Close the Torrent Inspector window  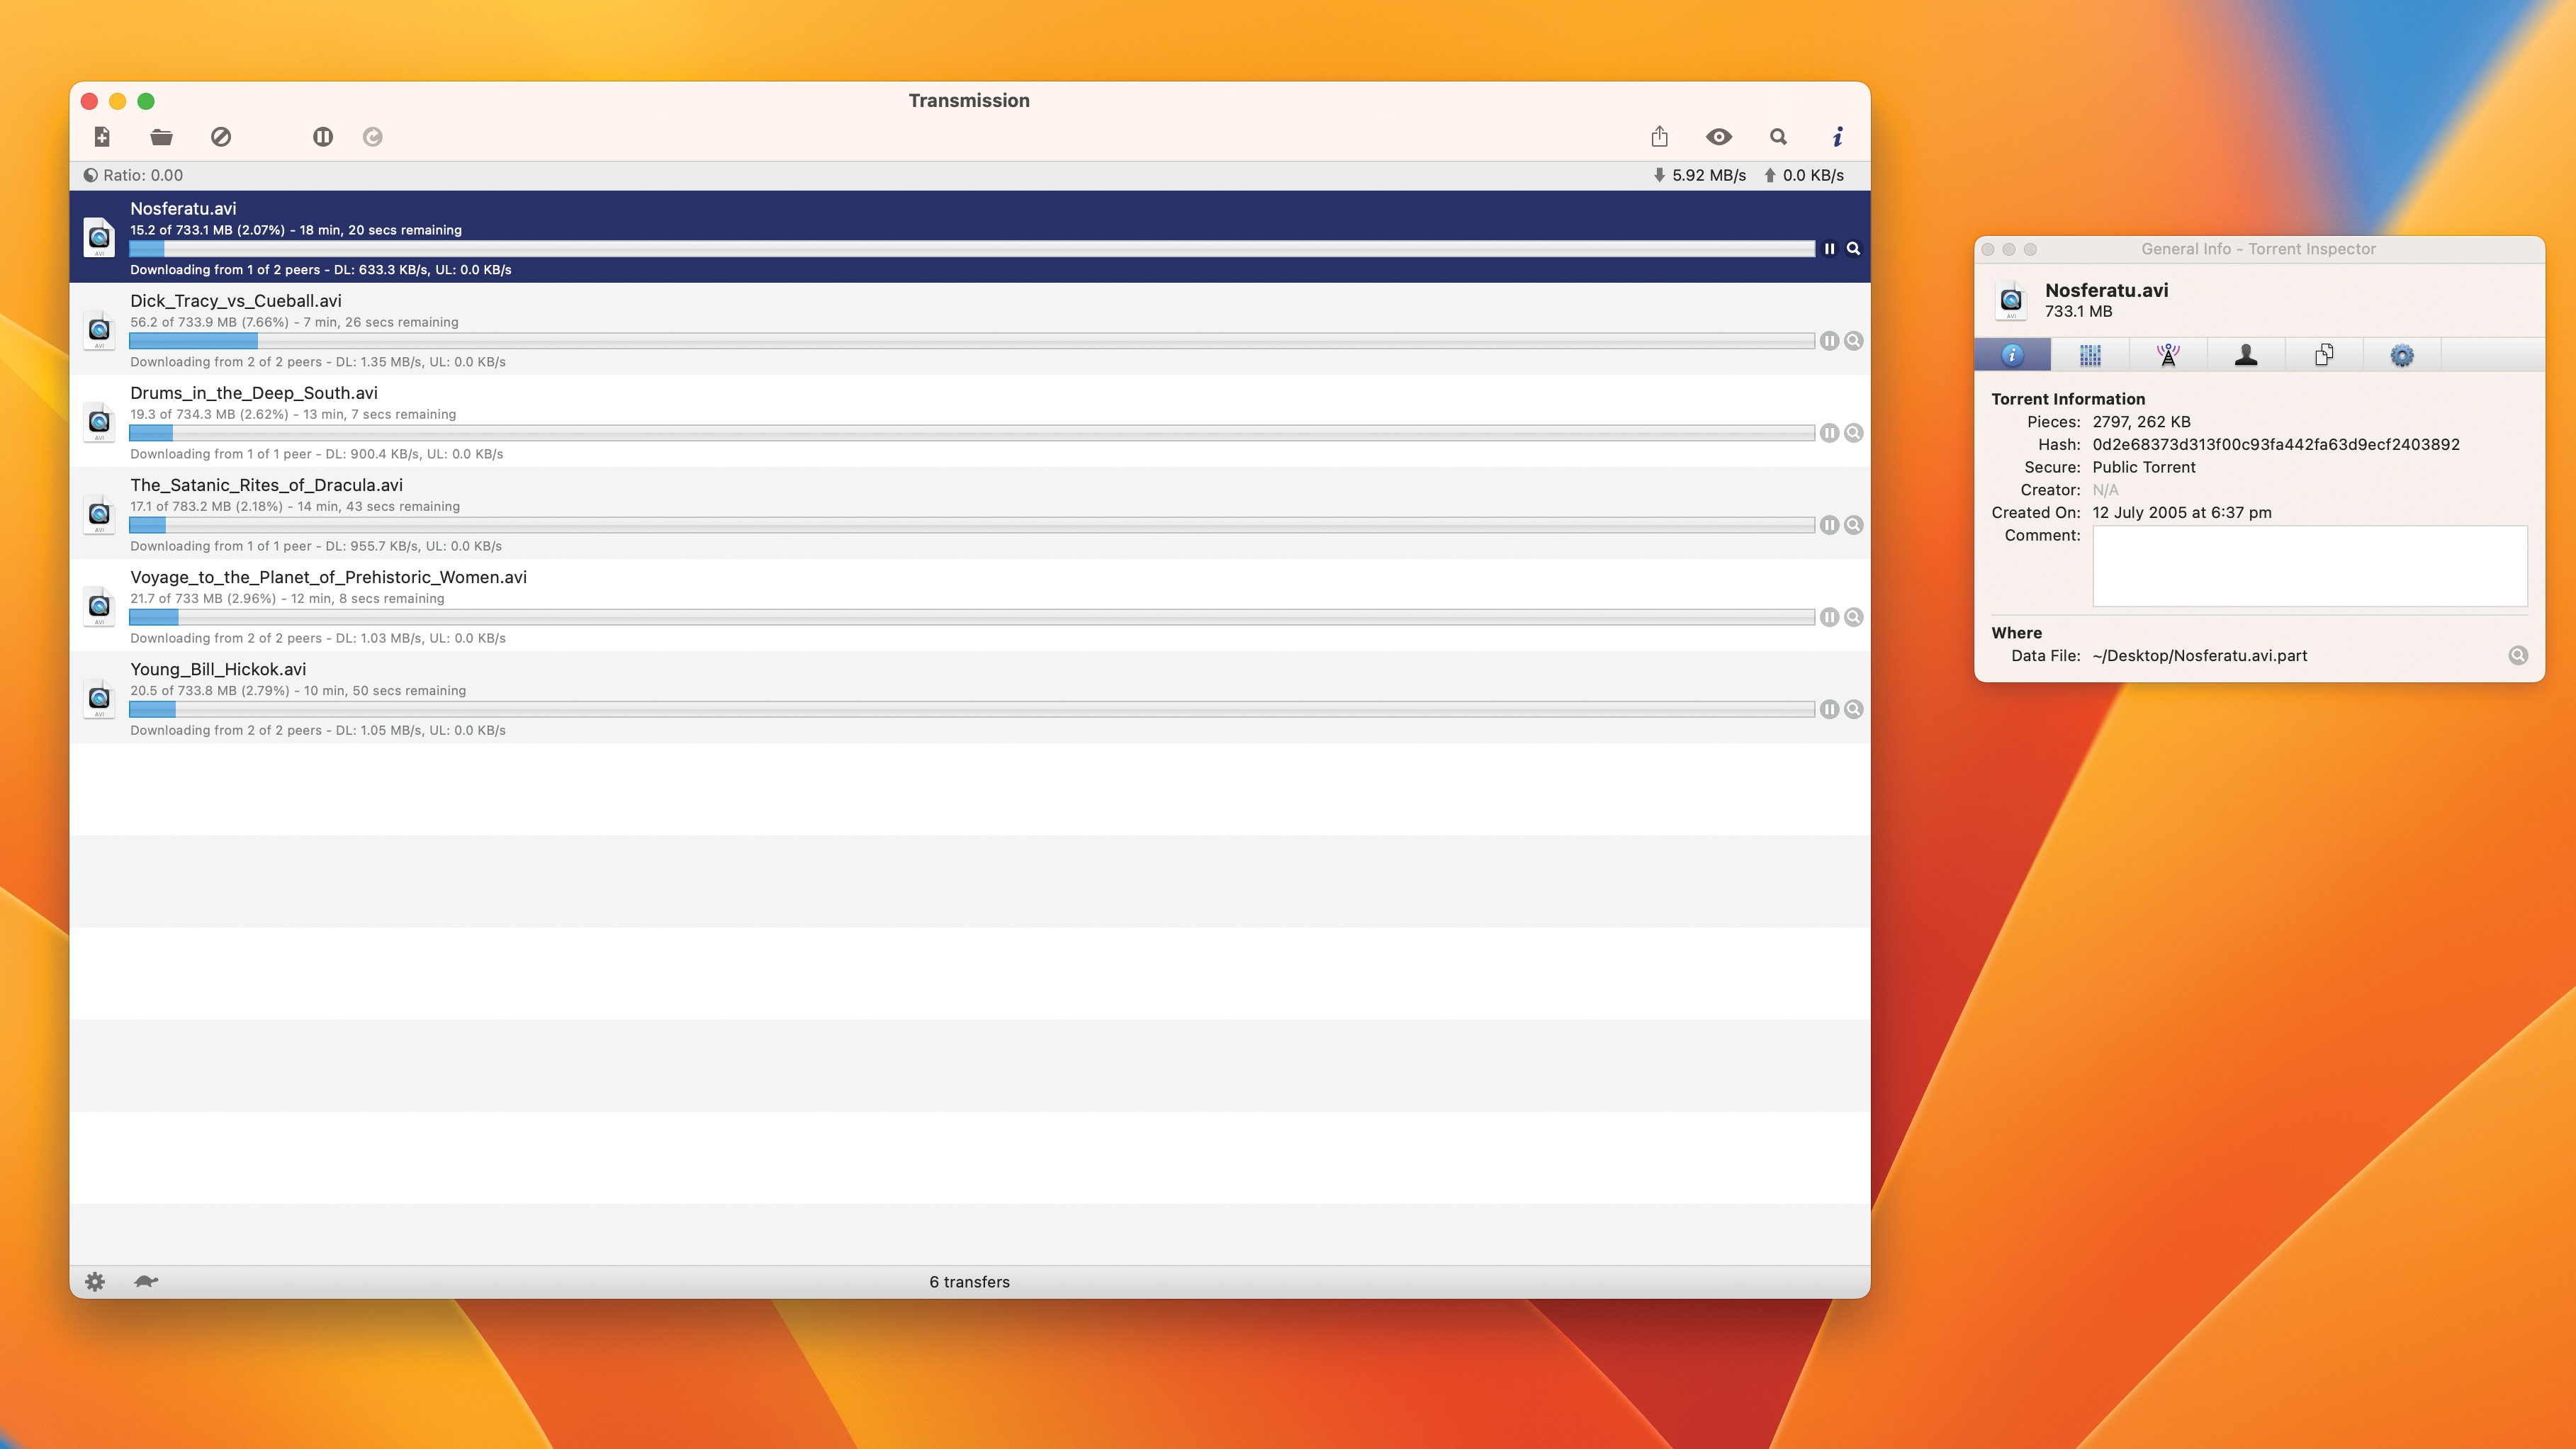[1988, 249]
